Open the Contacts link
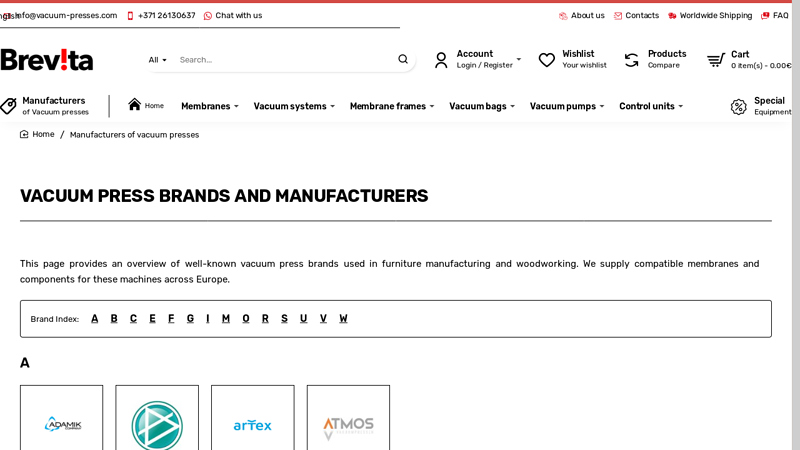The height and width of the screenshot is (450, 800). pyautogui.click(x=642, y=16)
